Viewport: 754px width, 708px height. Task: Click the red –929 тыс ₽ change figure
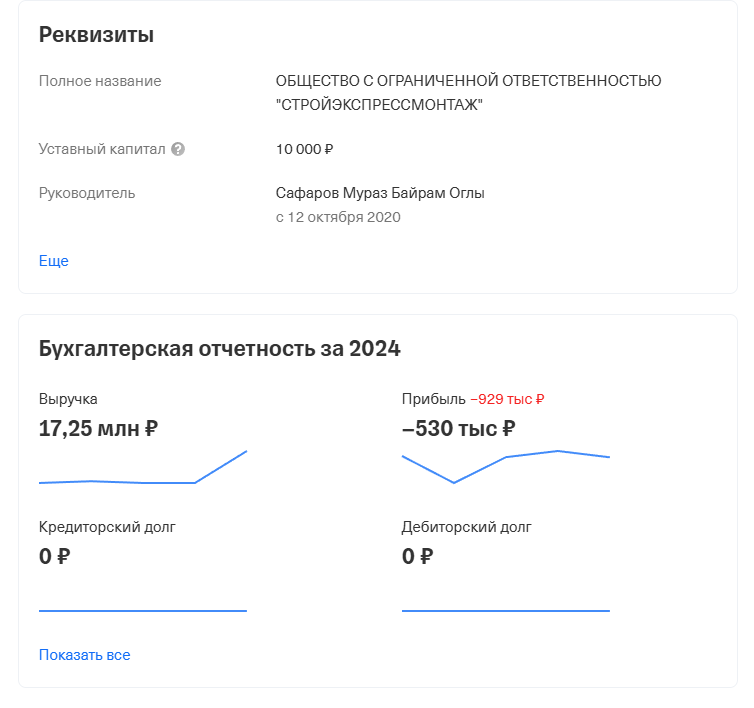click(507, 399)
